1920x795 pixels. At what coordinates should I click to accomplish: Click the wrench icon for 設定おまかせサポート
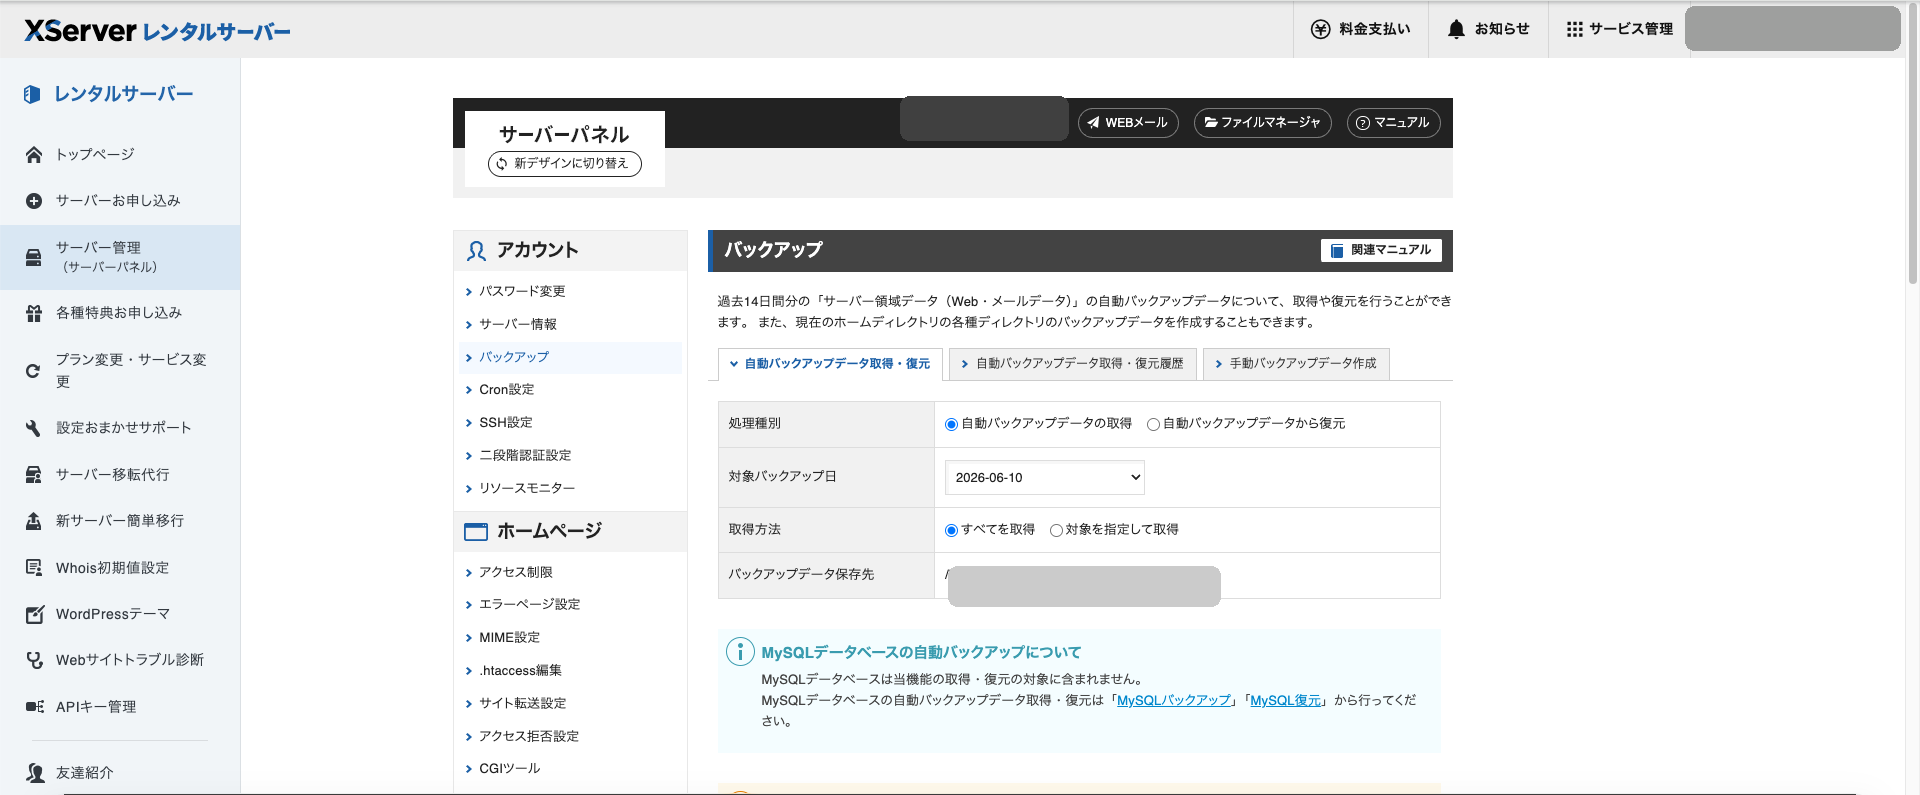pos(34,428)
